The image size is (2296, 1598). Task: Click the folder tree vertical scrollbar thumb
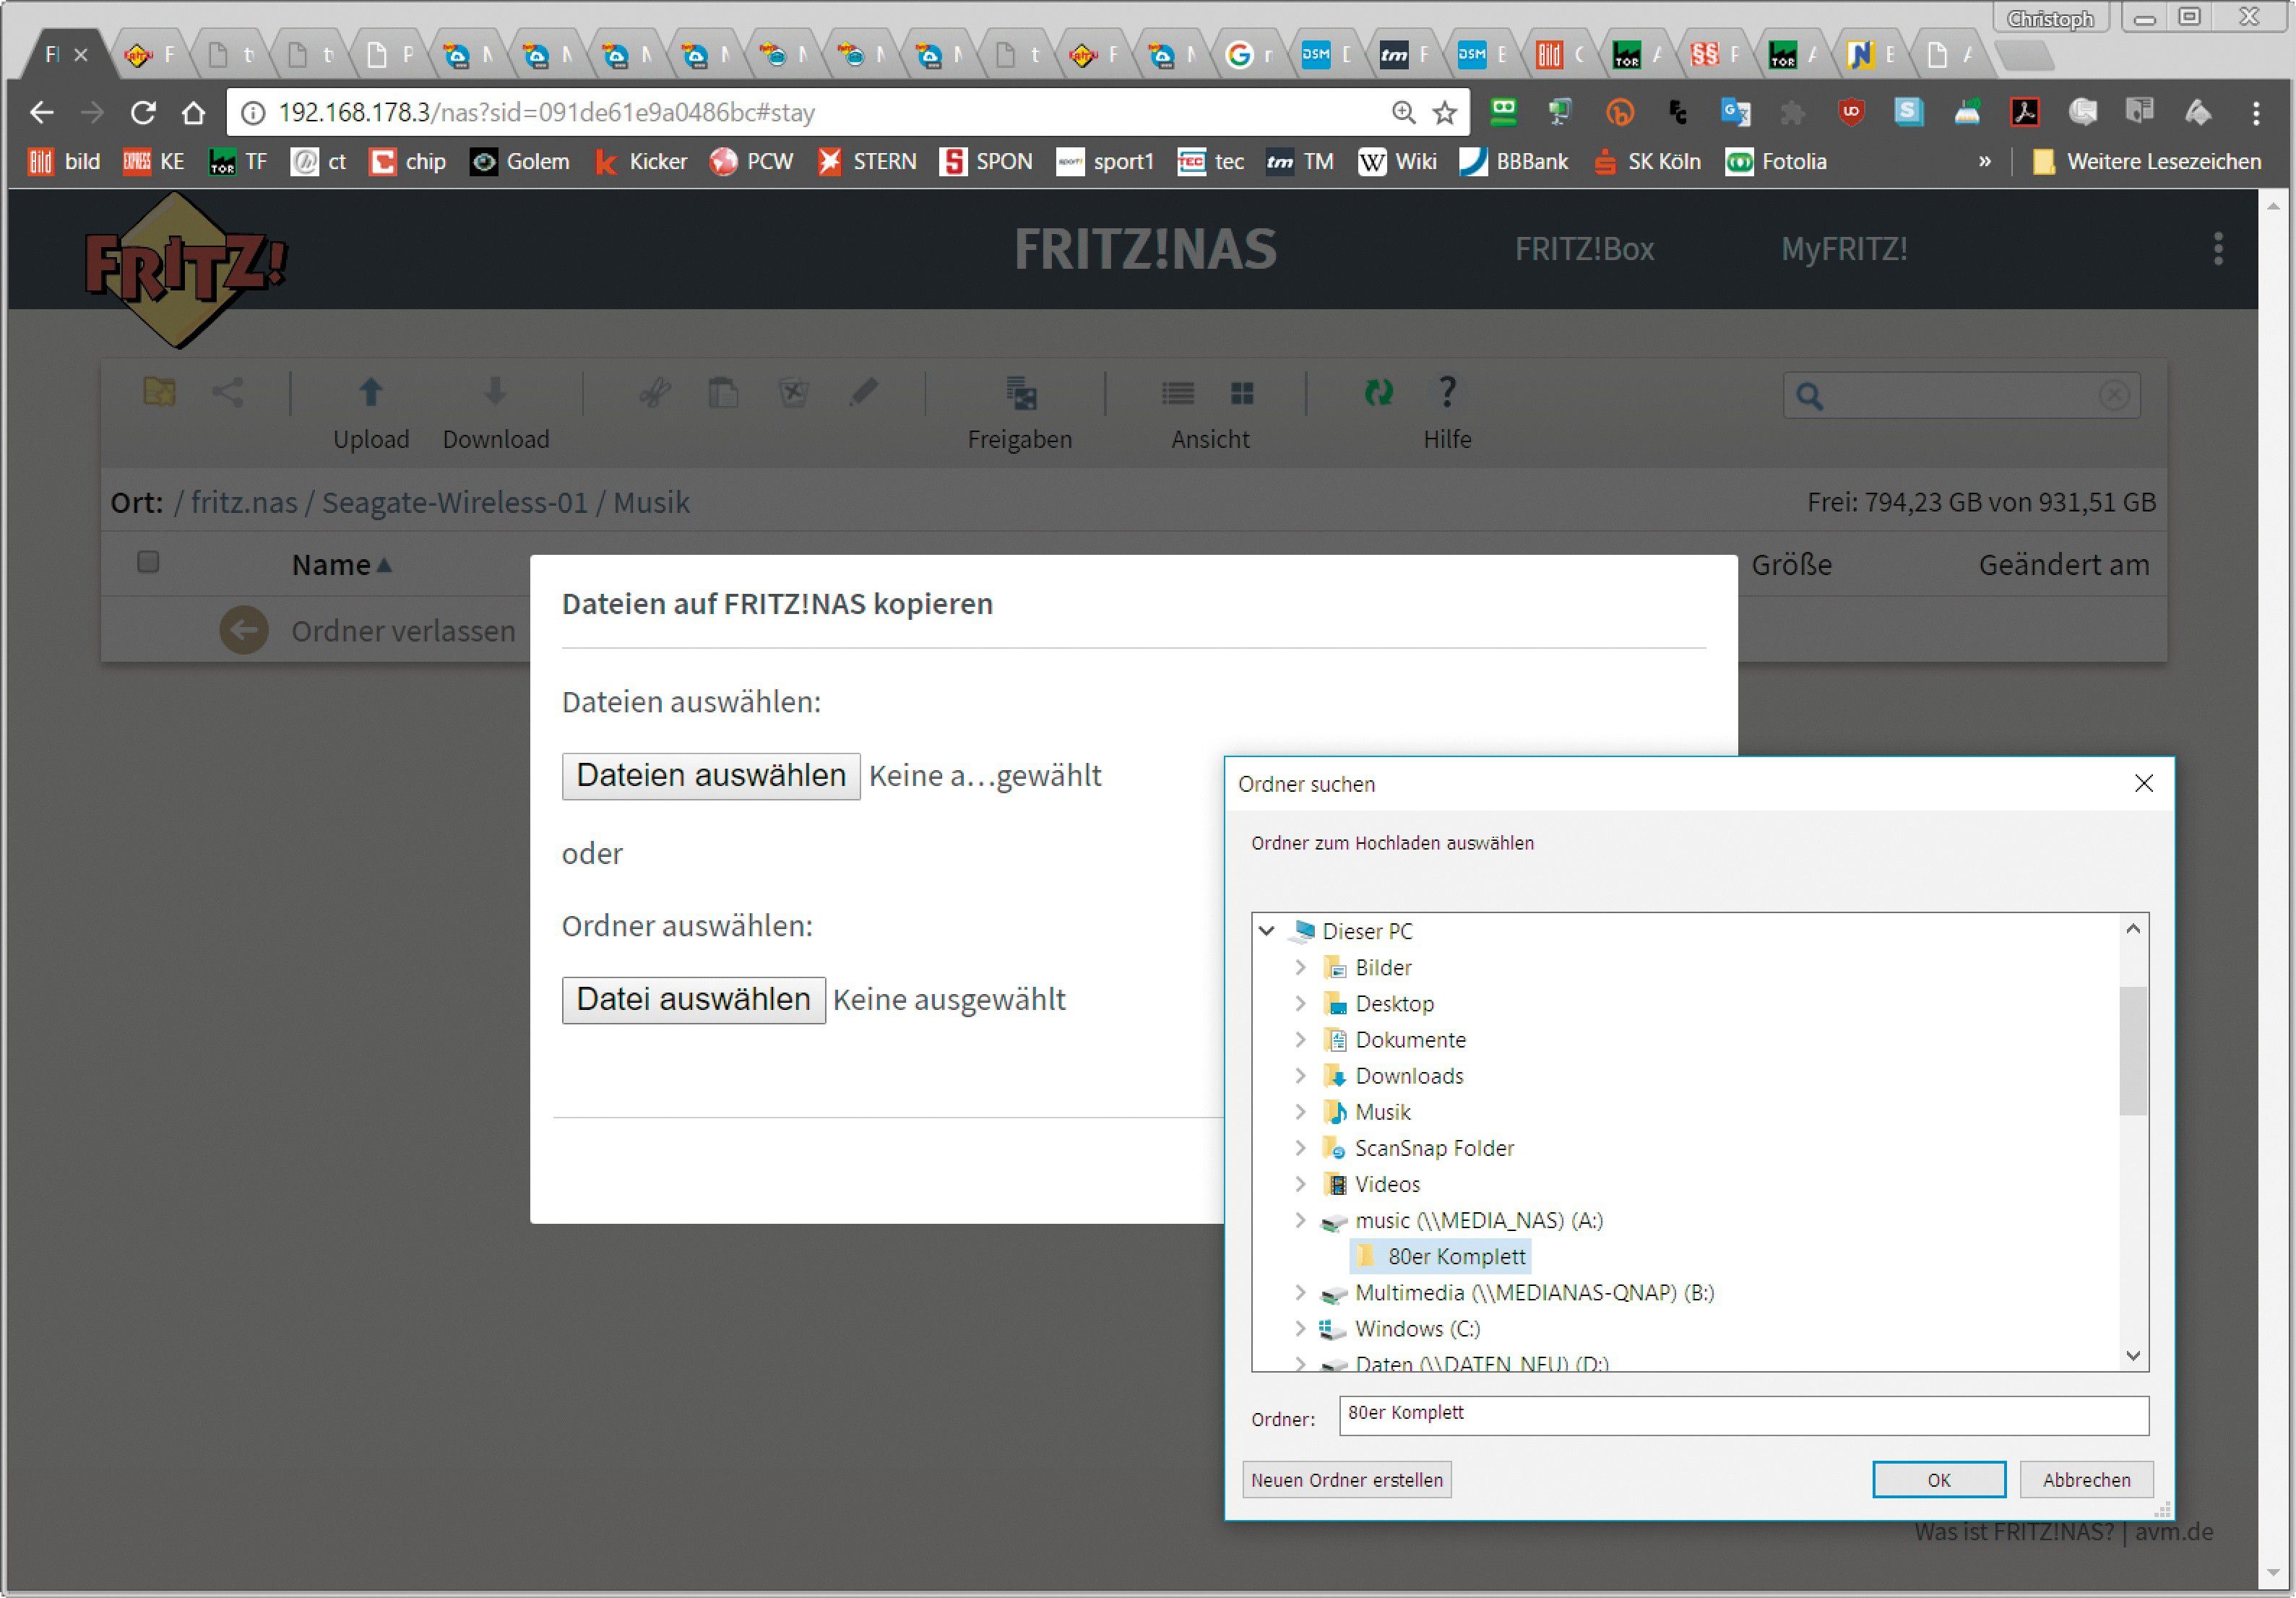(2133, 1050)
